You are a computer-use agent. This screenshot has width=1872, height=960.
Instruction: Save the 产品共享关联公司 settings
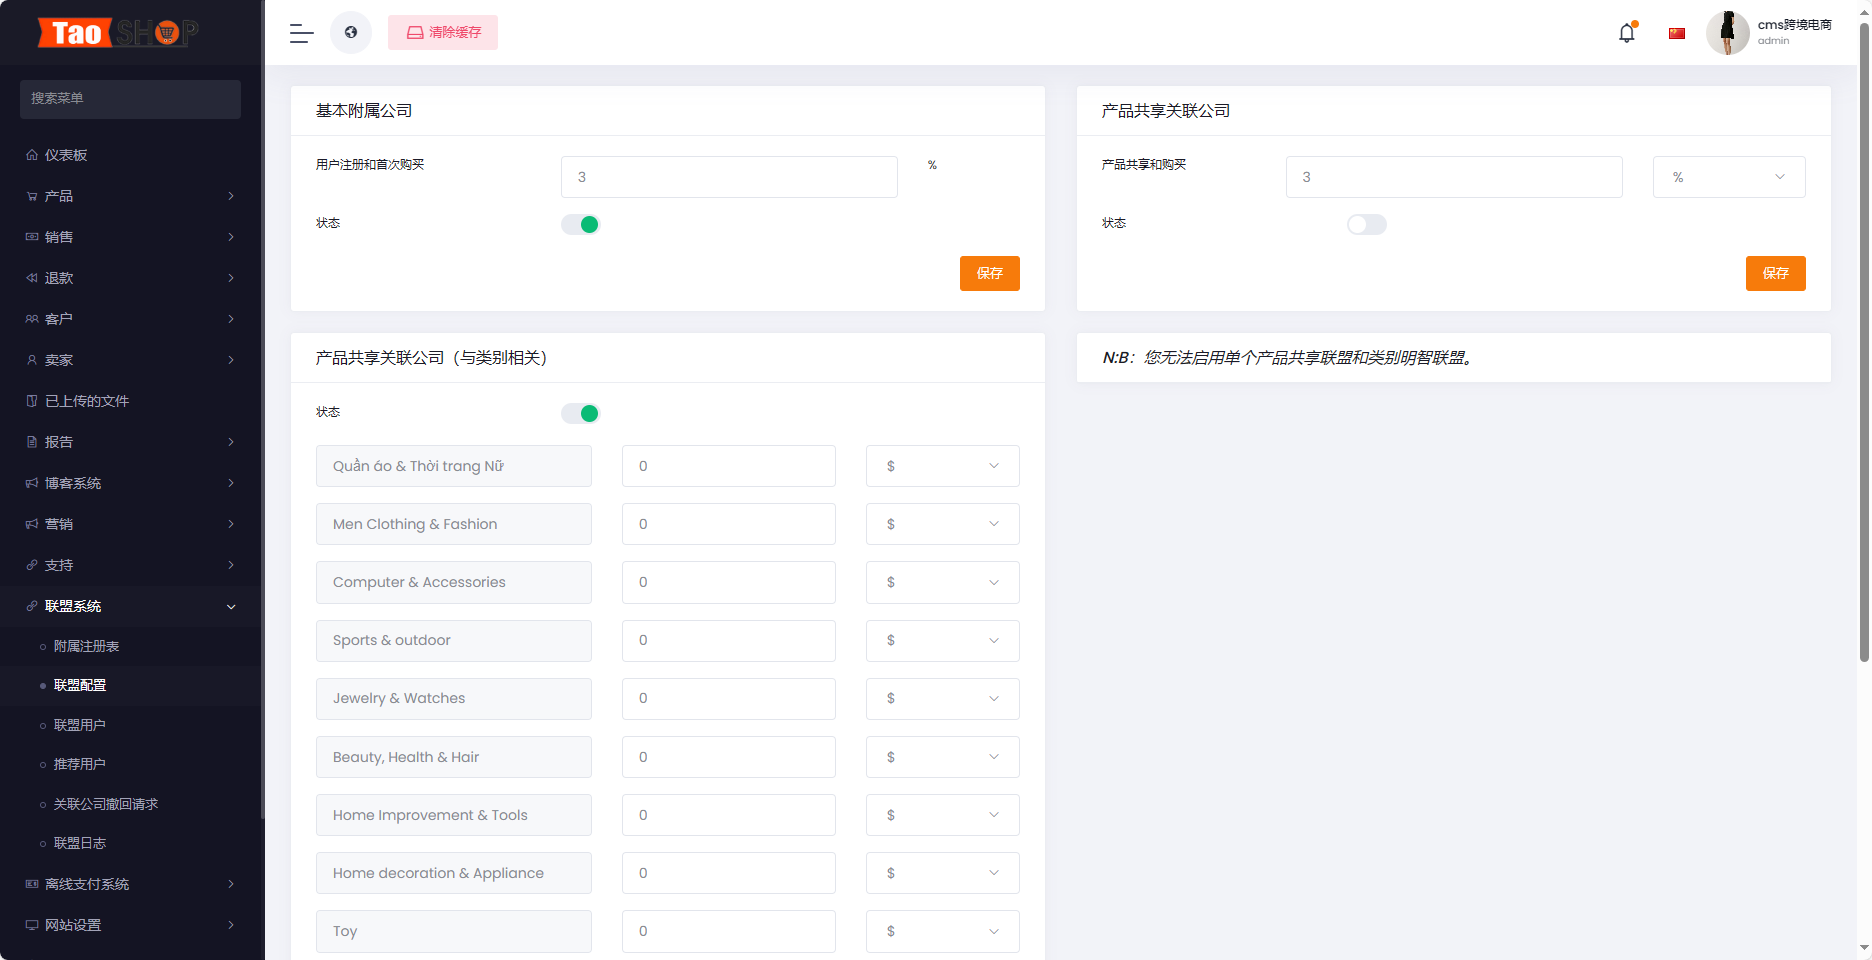(x=1776, y=274)
